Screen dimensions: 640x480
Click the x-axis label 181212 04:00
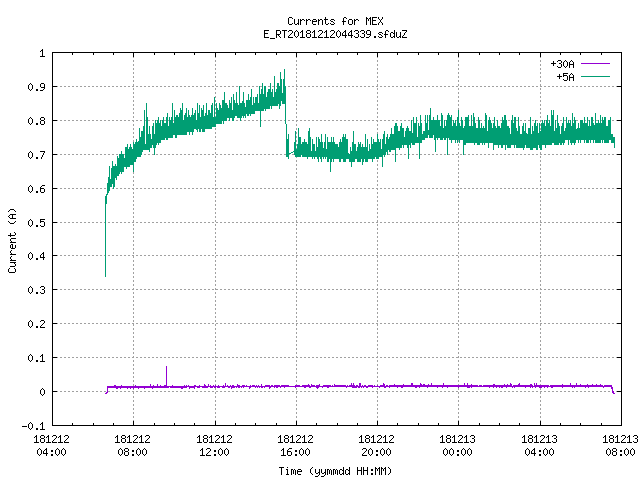(x=51, y=445)
